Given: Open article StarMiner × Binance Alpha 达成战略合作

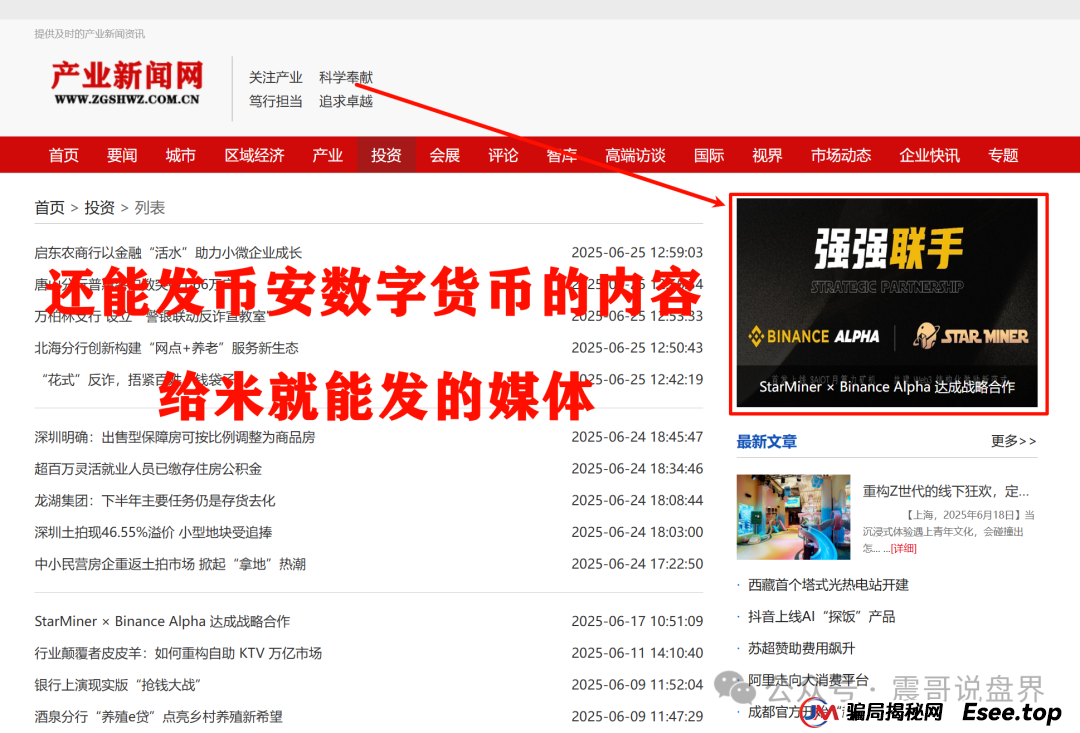Looking at the screenshot, I should point(160,621).
